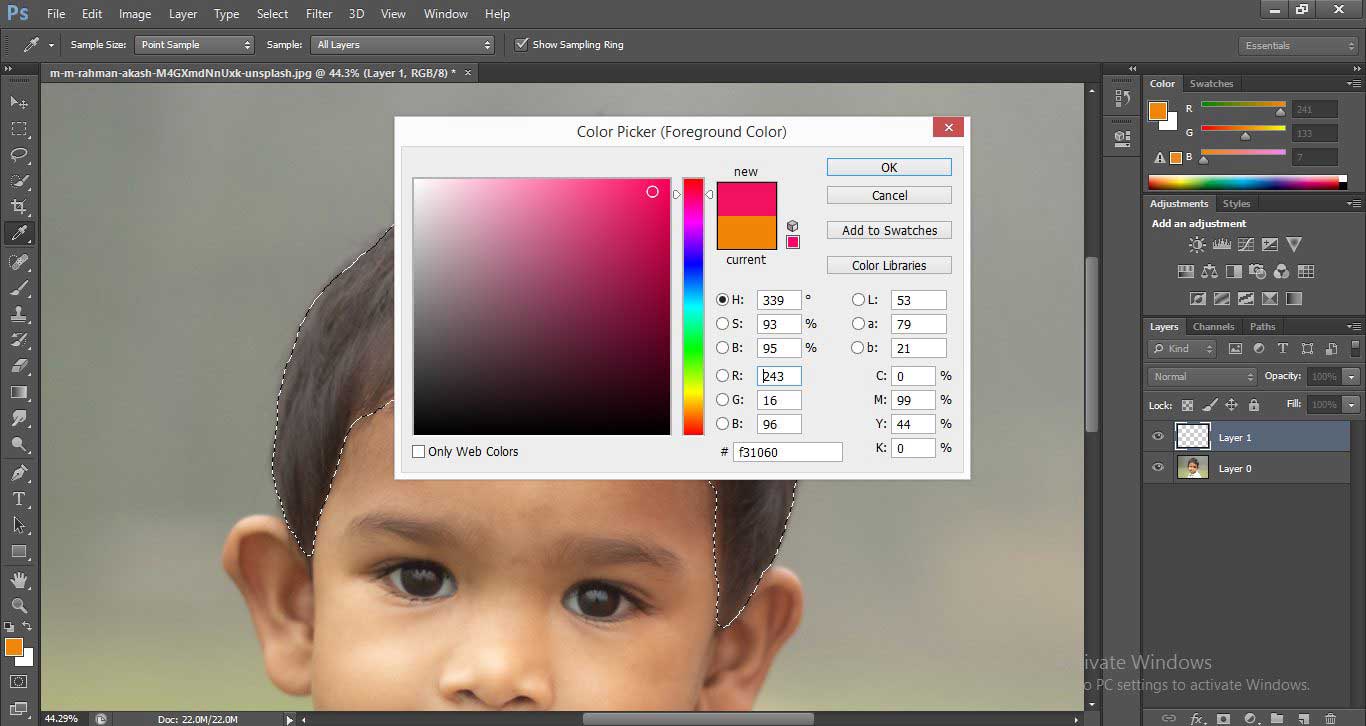Uncheck the Only Web Colors checkbox

pyautogui.click(x=418, y=451)
